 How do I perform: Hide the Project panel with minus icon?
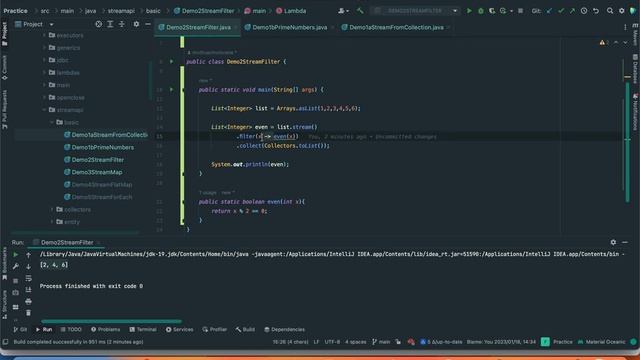click(148, 24)
